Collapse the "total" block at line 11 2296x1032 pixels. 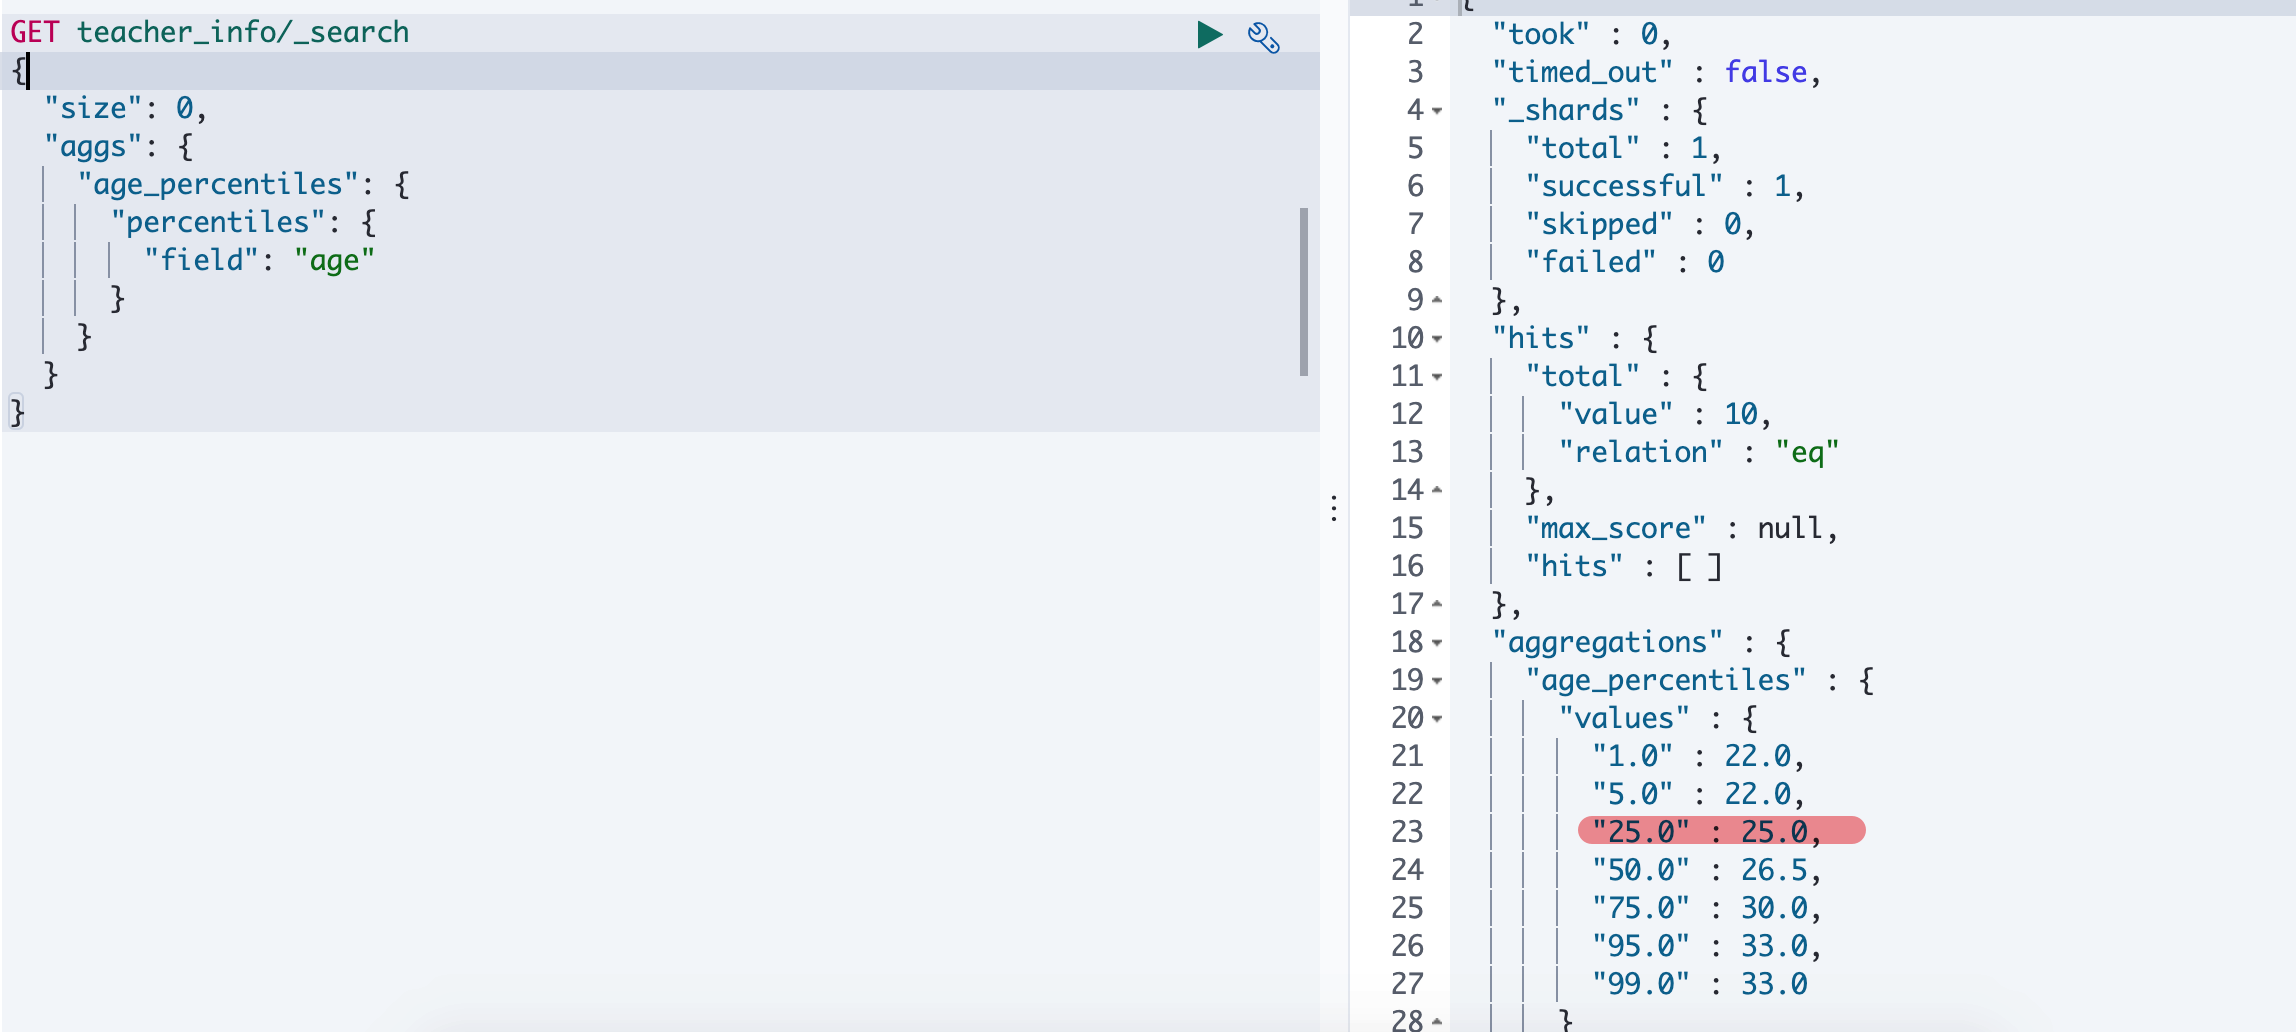(1437, 377)
